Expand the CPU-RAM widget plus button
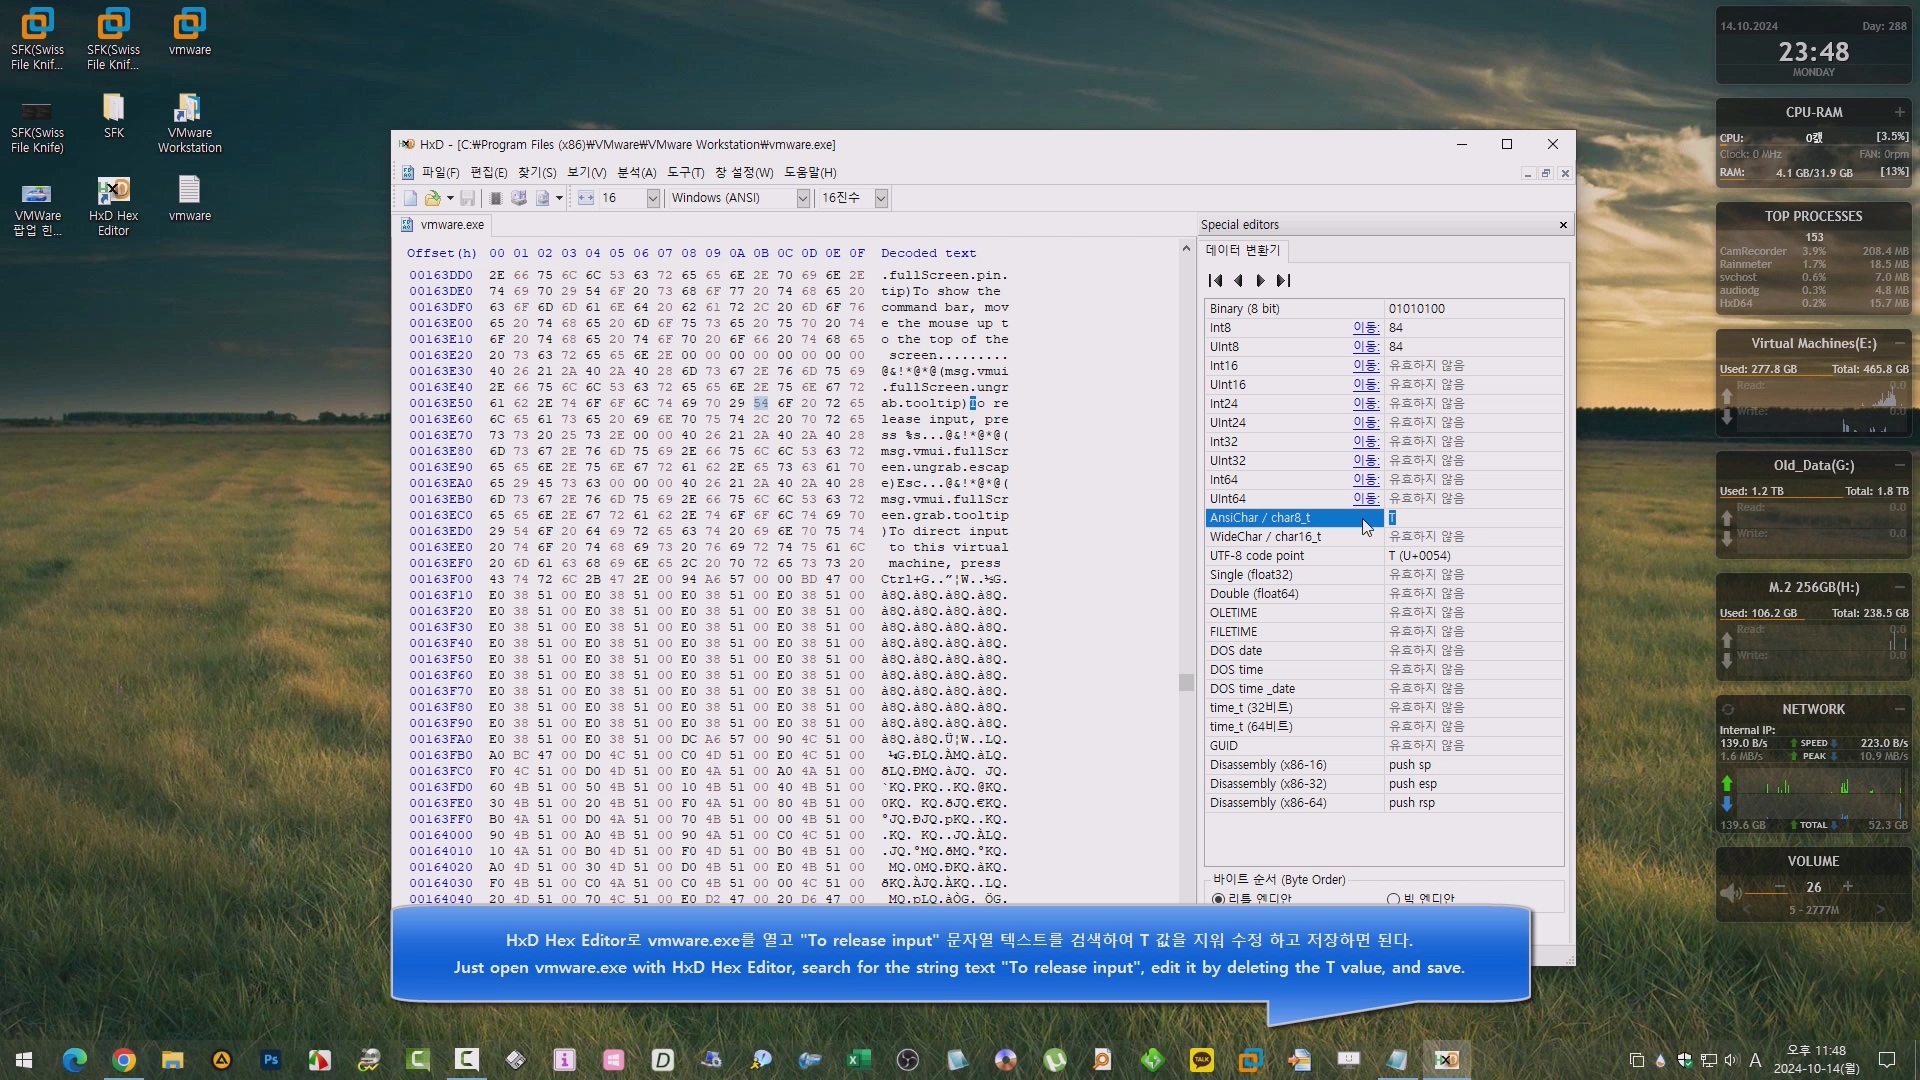Image resolution: width=1920 pixels, height=1080 pixels. coord(1899,112)
